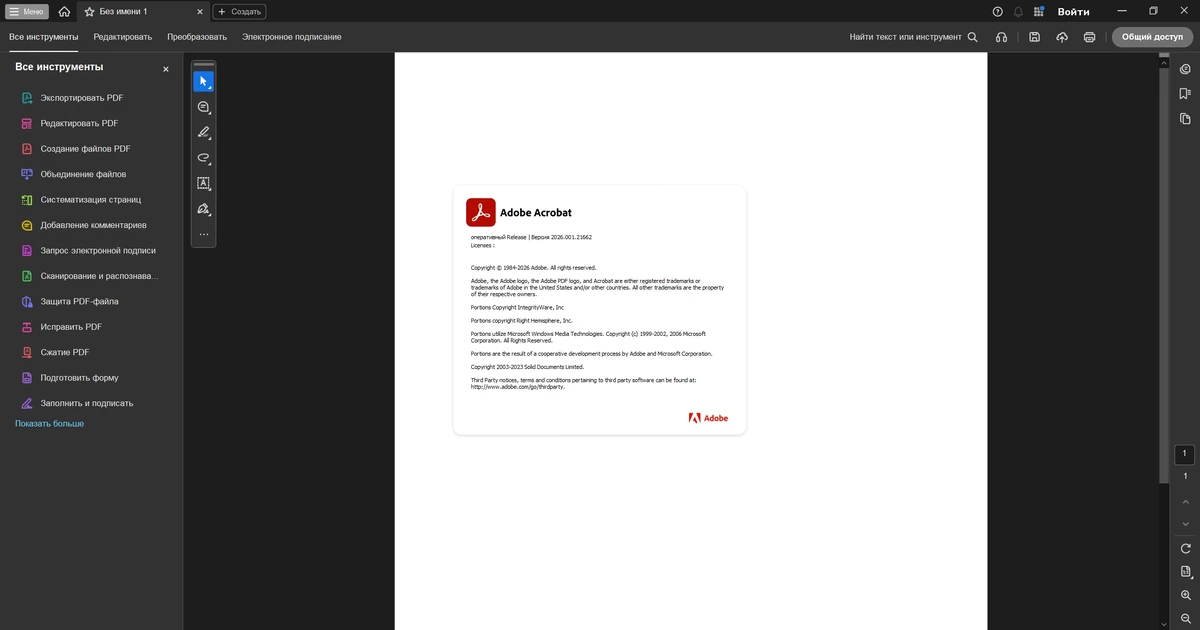Open the headphones read-aloud icon
The width and height of the screenshot is (1200, 630).
point(1001,37)
